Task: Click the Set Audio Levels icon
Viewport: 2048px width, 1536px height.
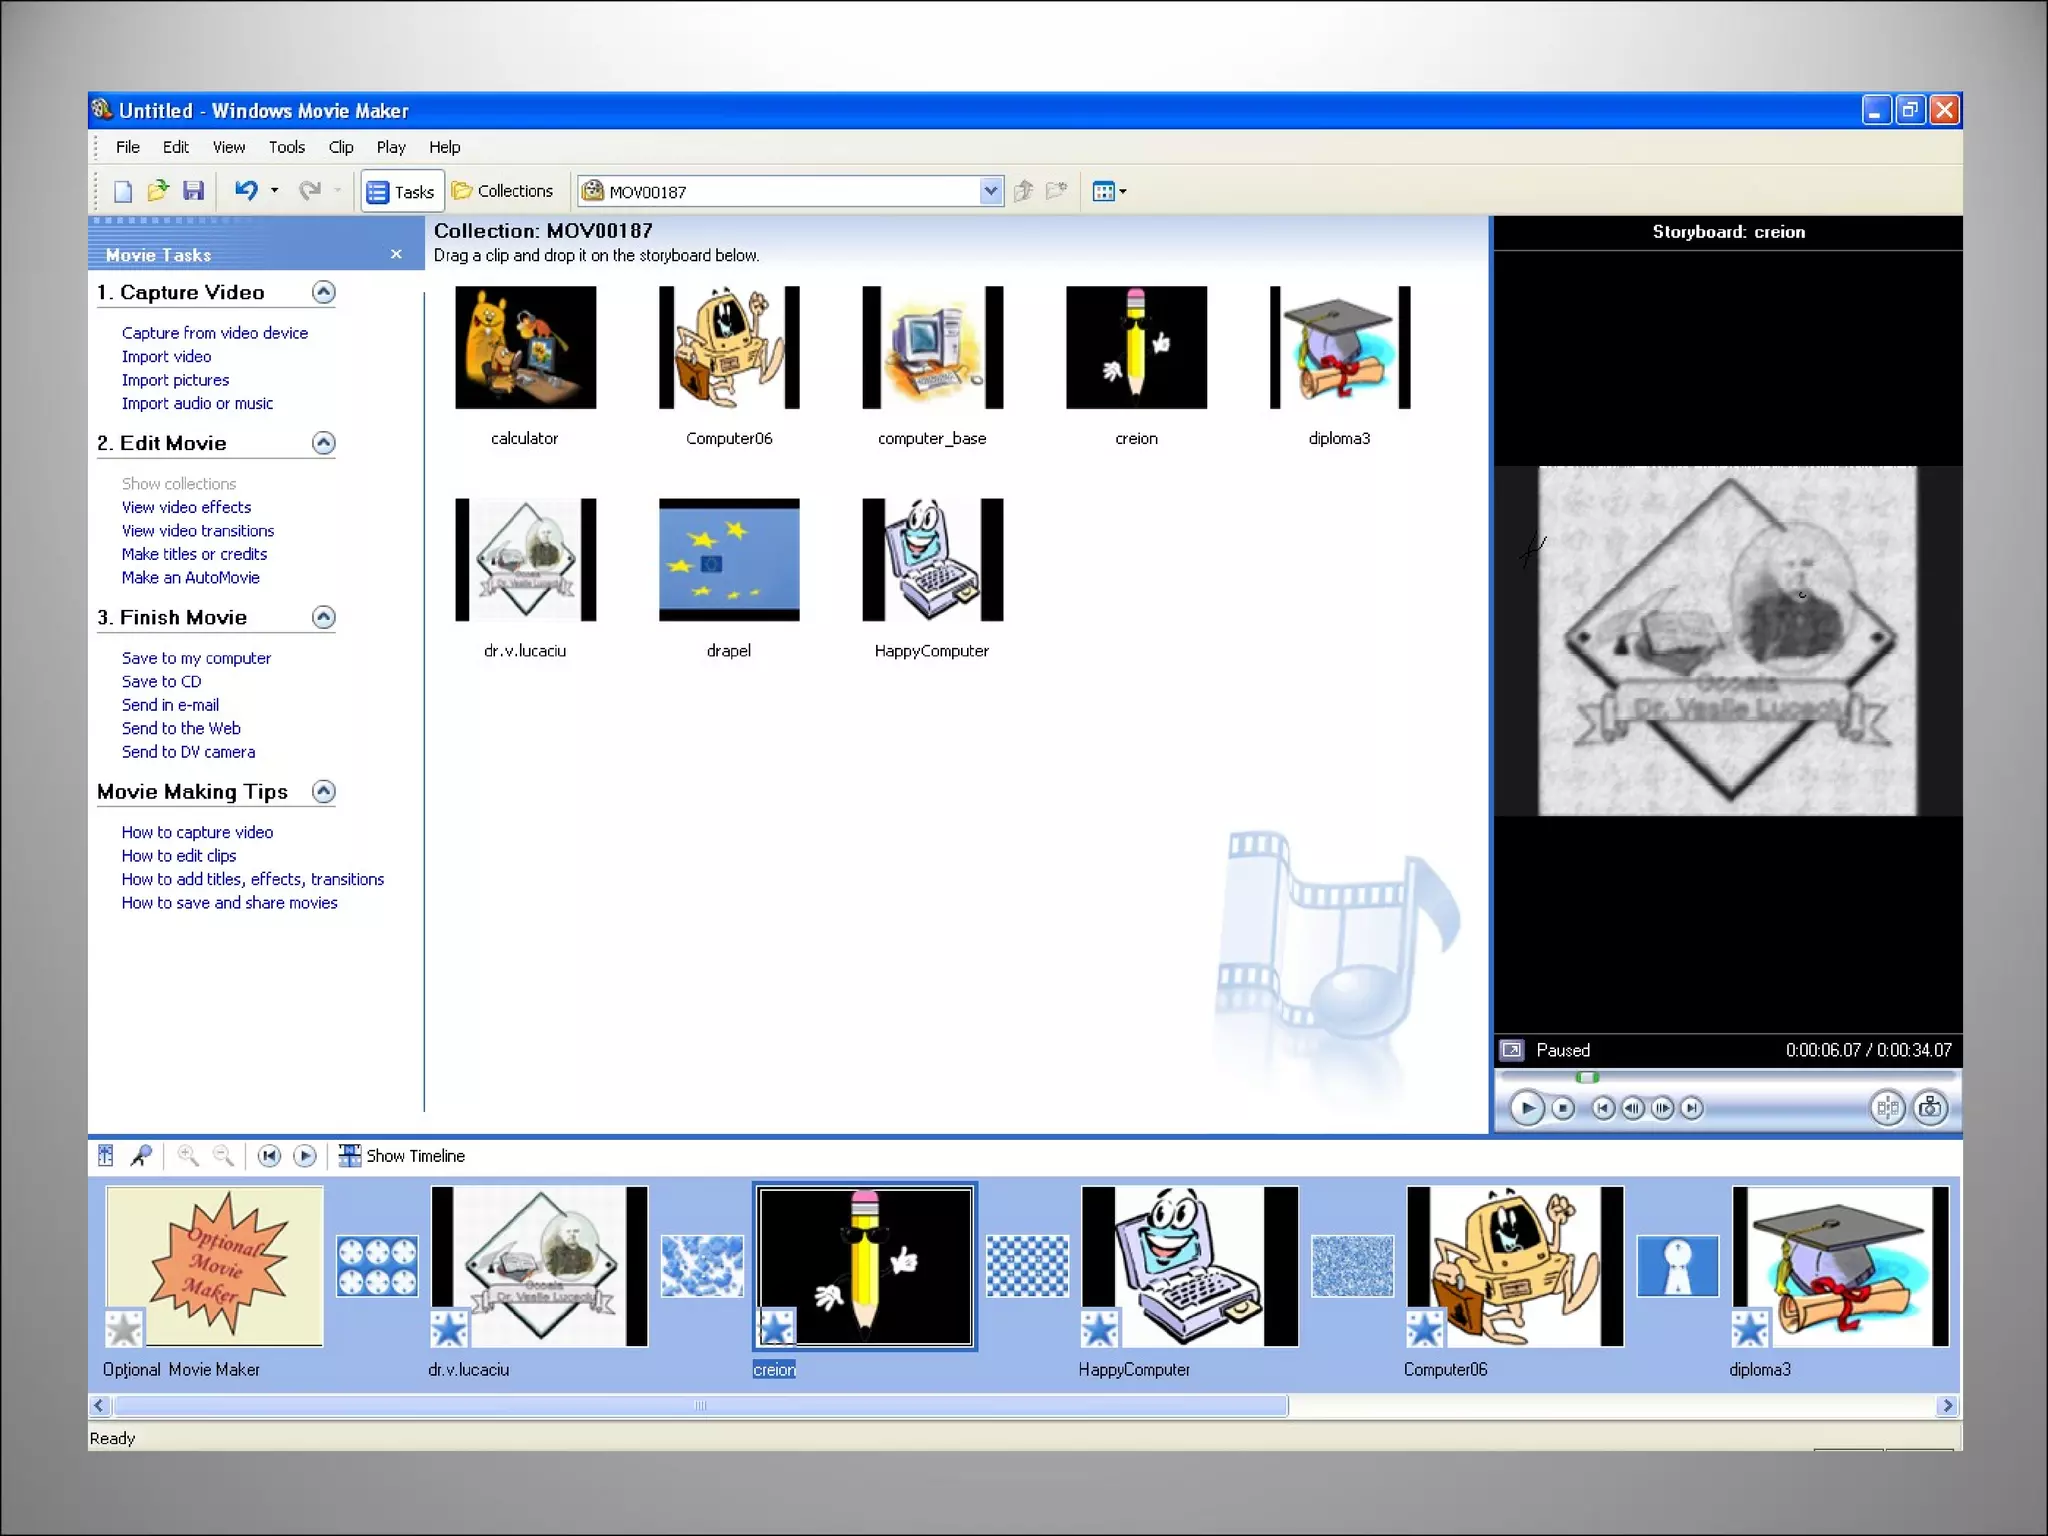Action: click(106, 1156)
